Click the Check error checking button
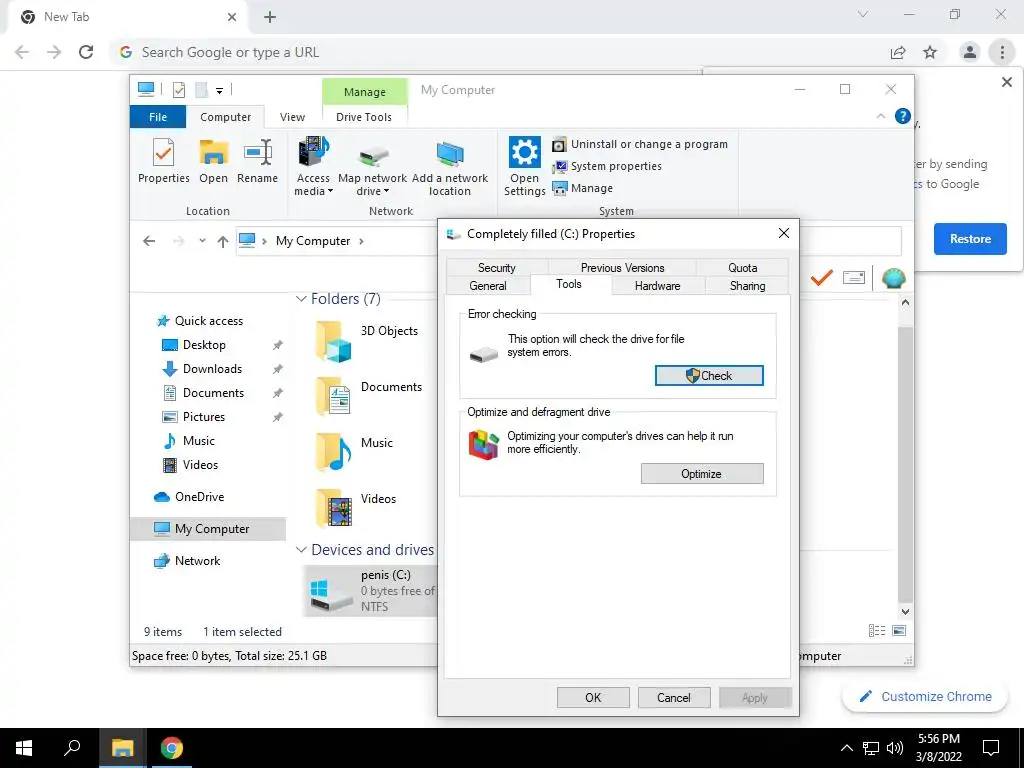The width and height of the screenshot is (1024, 768). pyautogui.click(x=709, y=376)
